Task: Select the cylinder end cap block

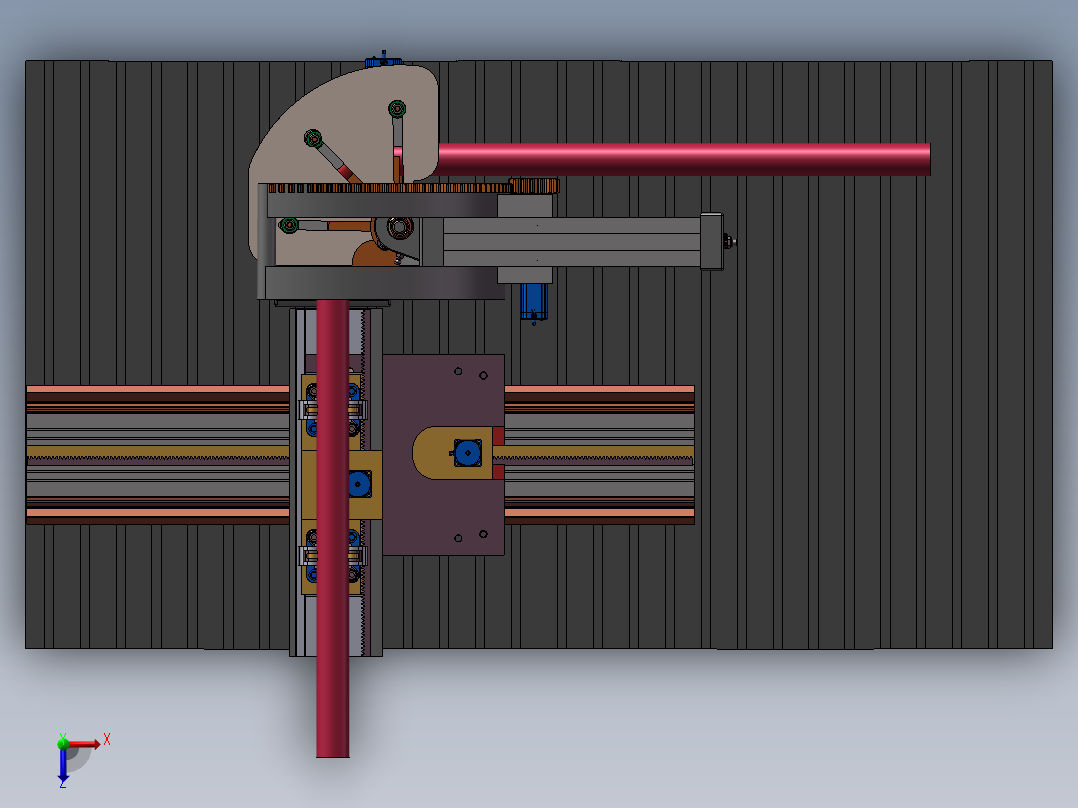Action: pyautogui.click(x=712, y=241)
